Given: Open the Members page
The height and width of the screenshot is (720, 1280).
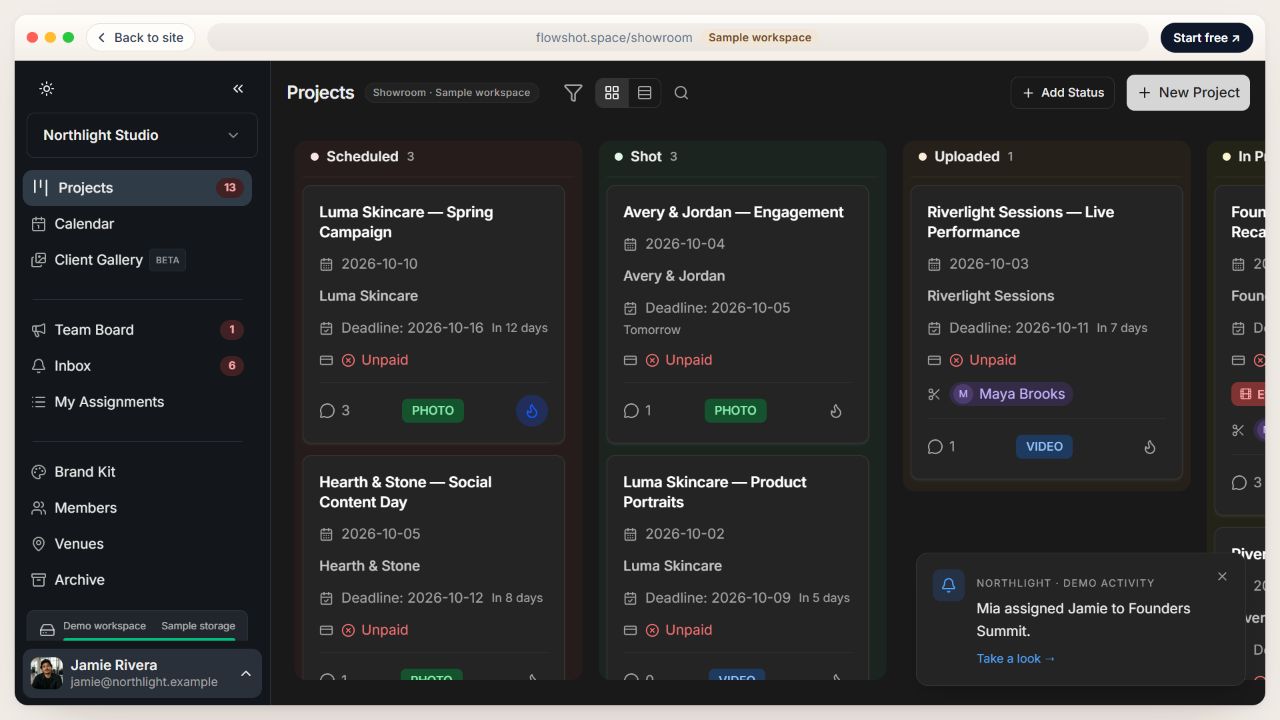Looking at the screenshot, I should [x=137, y=508].
